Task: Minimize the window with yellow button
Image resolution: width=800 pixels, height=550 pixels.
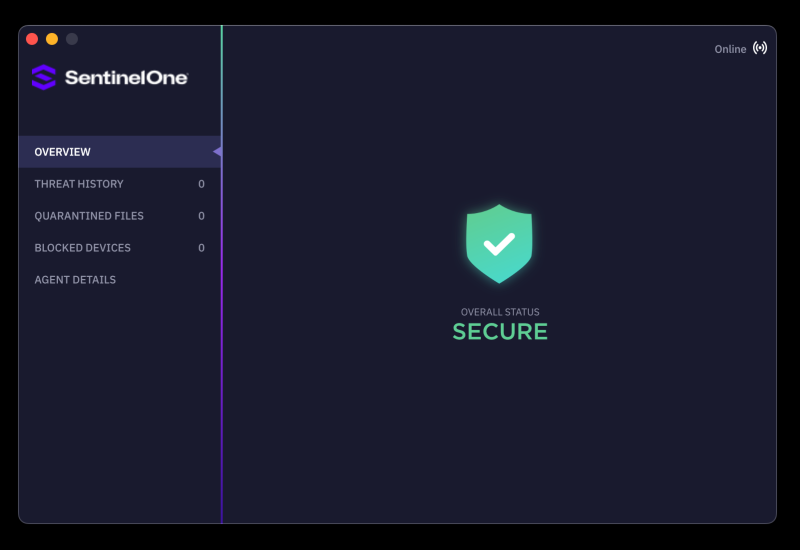Action: (x=52, y=39)
